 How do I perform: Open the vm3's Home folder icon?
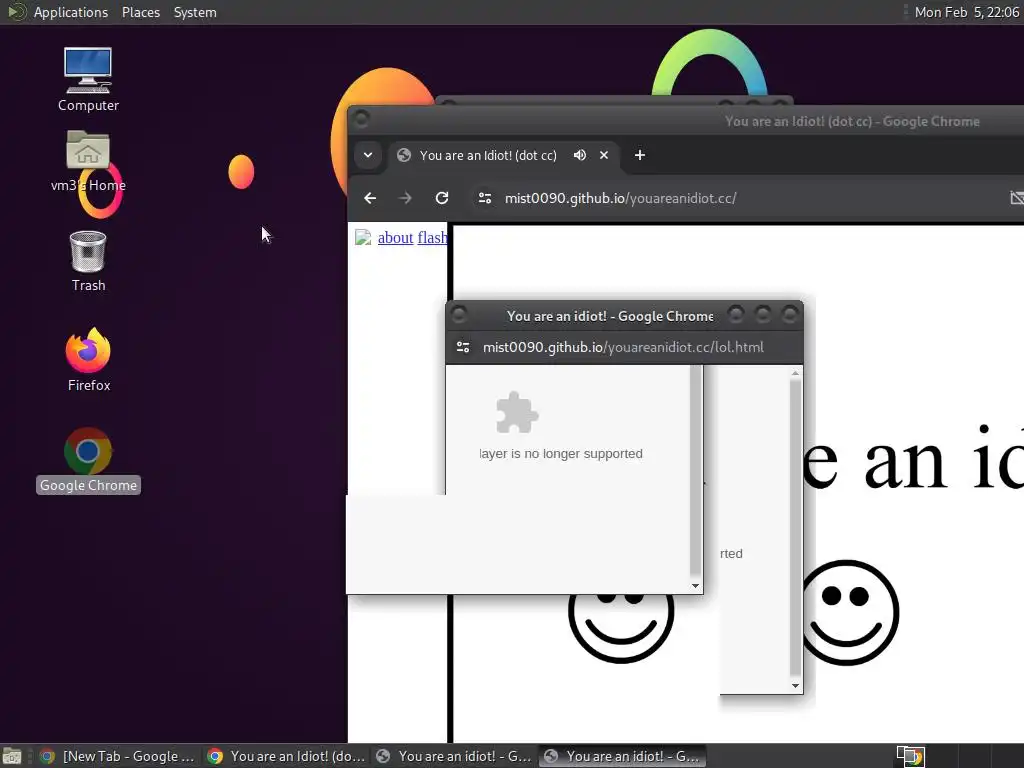pyautogui.click(x=88, y=161)
